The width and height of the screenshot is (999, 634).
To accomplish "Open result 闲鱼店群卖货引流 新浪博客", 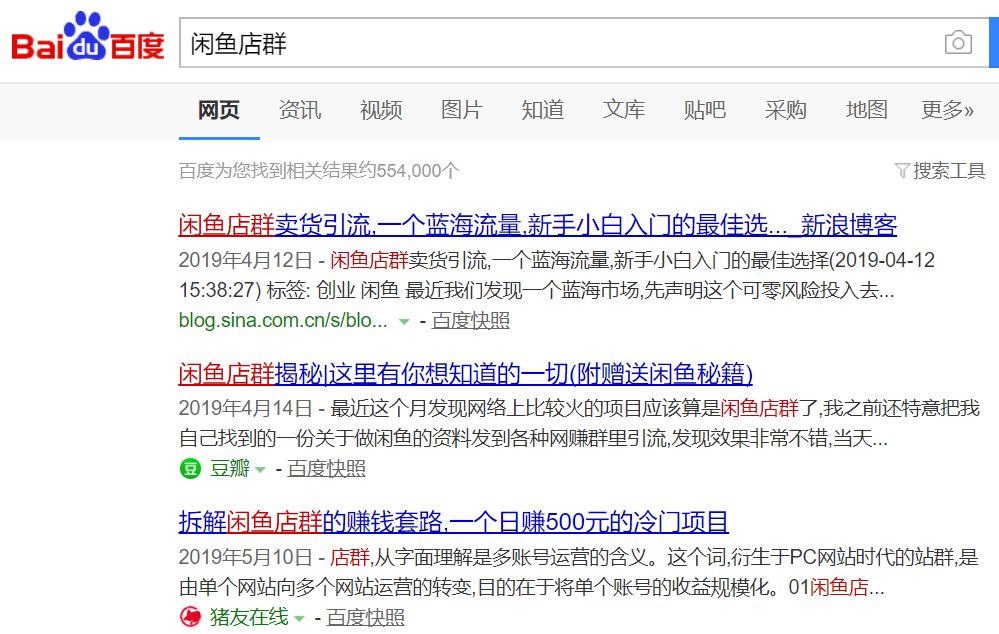I will click(538, 226).
